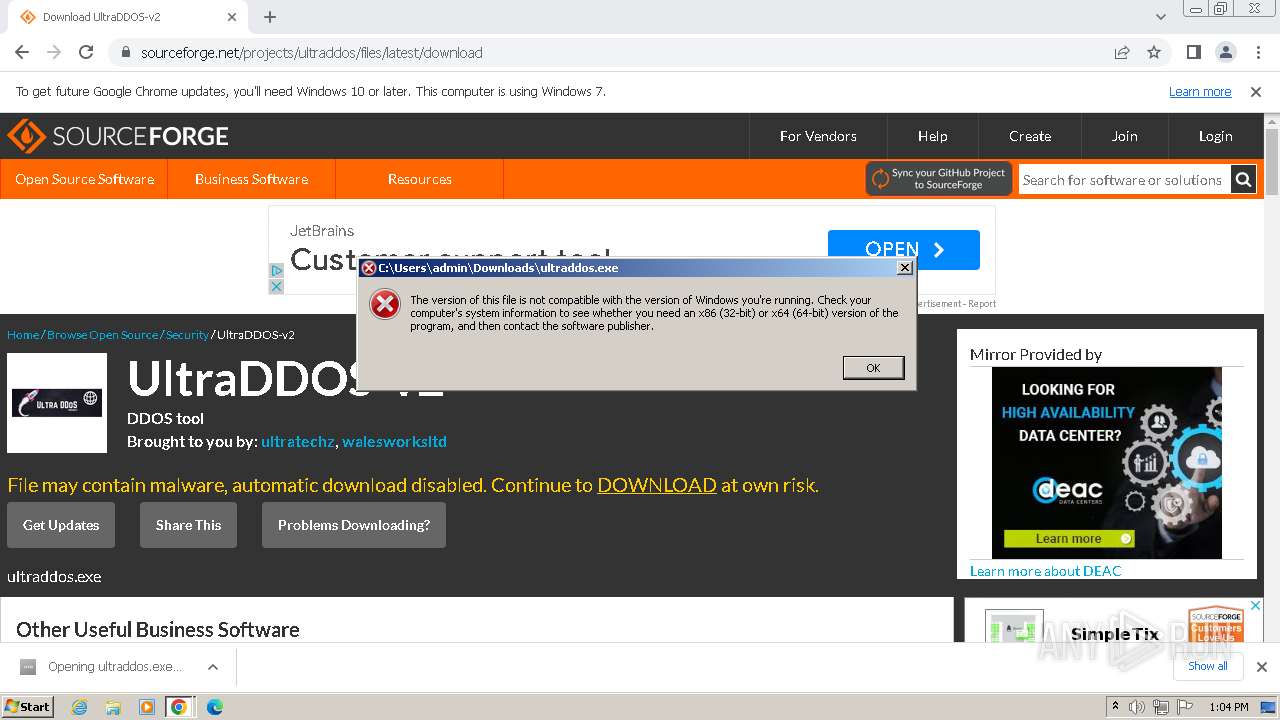Image resolution: width=1280 pixels, height=720 pixels.
Task: Open Windows Explorer from taskbar
Action: (113, 707)
